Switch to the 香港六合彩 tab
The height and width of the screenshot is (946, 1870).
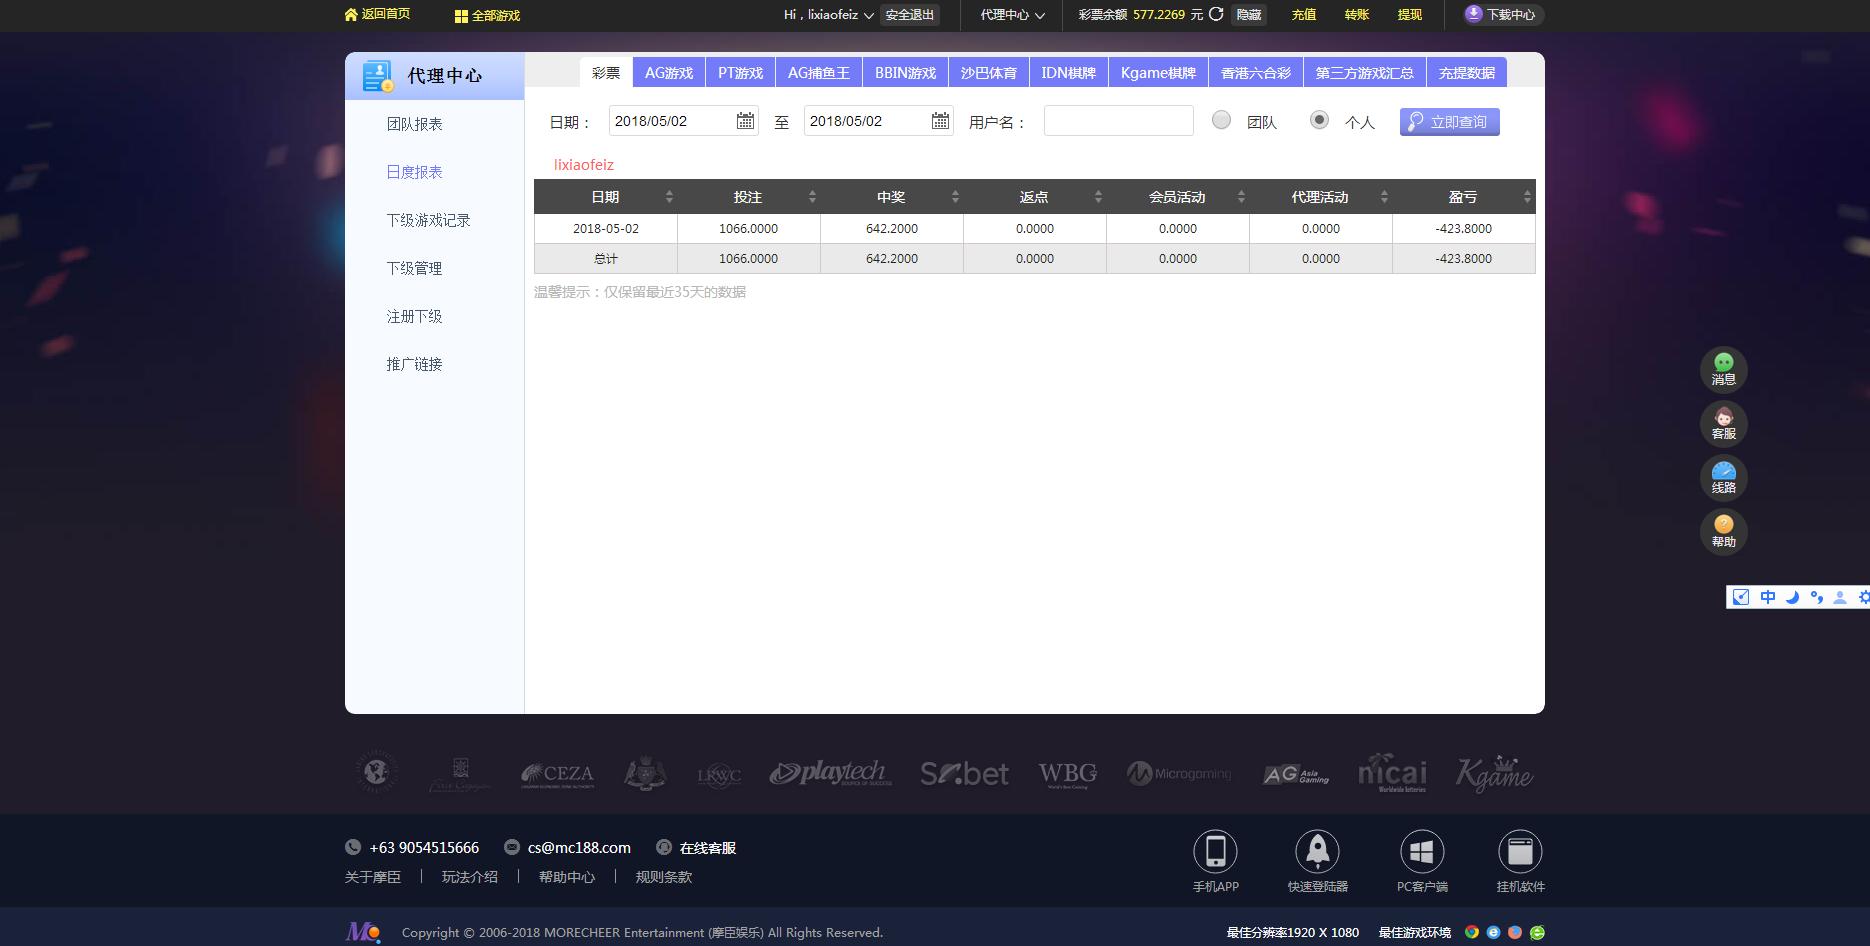pyautogui.click(x=1254, y=71)
